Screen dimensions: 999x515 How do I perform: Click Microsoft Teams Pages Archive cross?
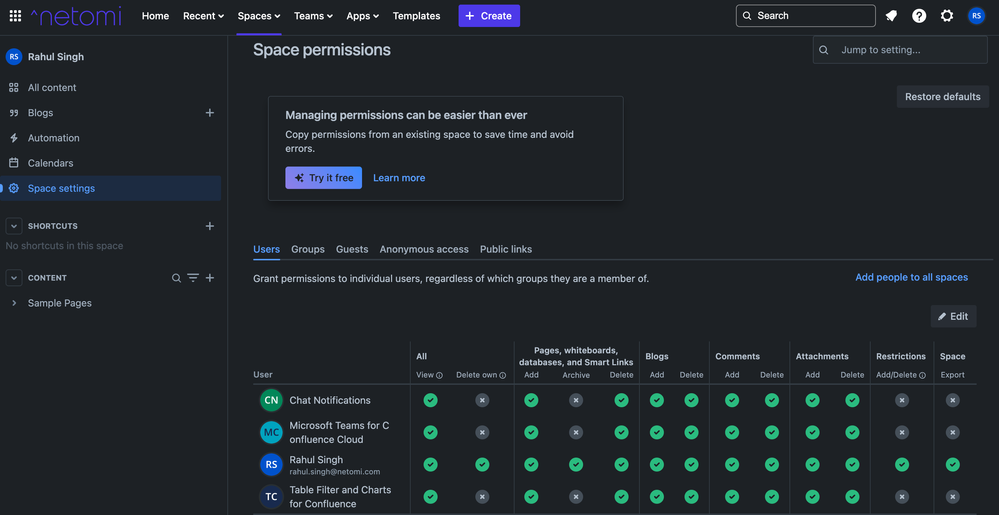pyautogui.click(x=576, y=432)
